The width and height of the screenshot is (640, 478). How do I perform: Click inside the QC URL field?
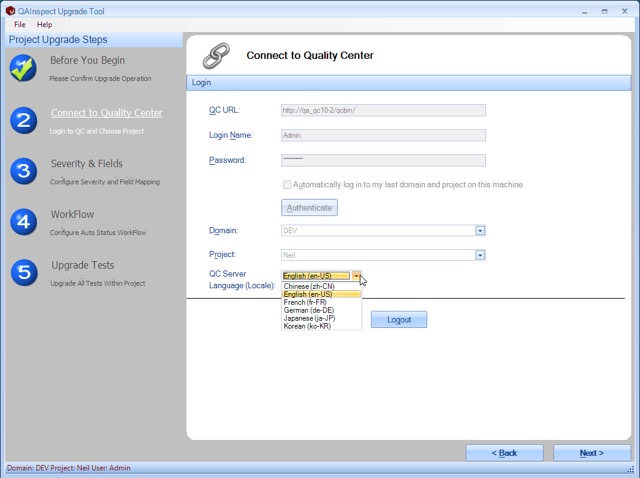tap(383, 110)
